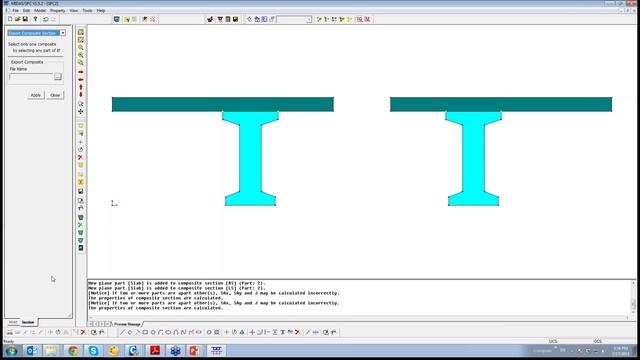This screenshot has width=640, height=360.
Task: Select the right dark teal slab
Action: pos(501,104)
